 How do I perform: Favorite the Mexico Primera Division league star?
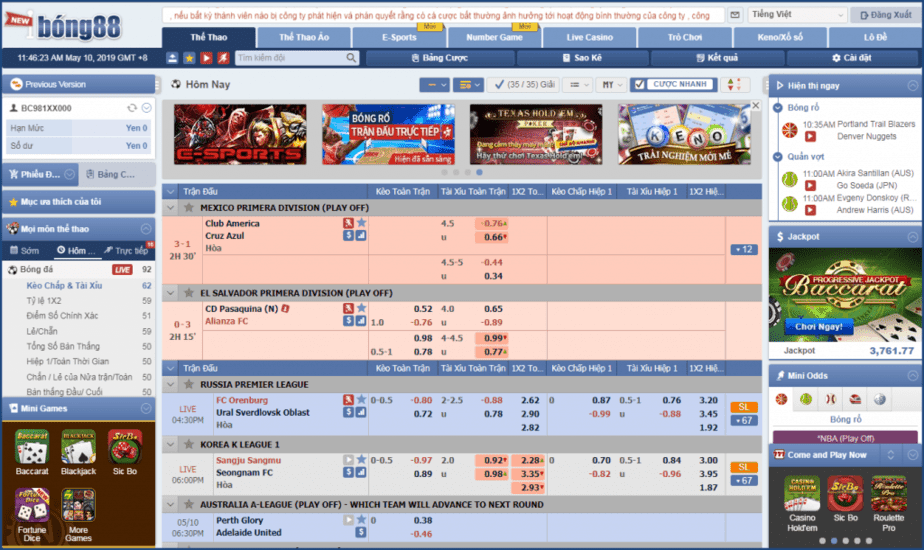pos(189,208)
